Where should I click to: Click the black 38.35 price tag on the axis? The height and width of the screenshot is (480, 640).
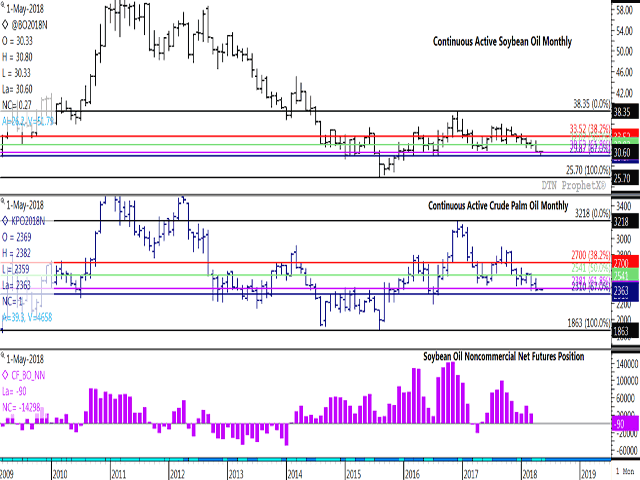point(625,111)
